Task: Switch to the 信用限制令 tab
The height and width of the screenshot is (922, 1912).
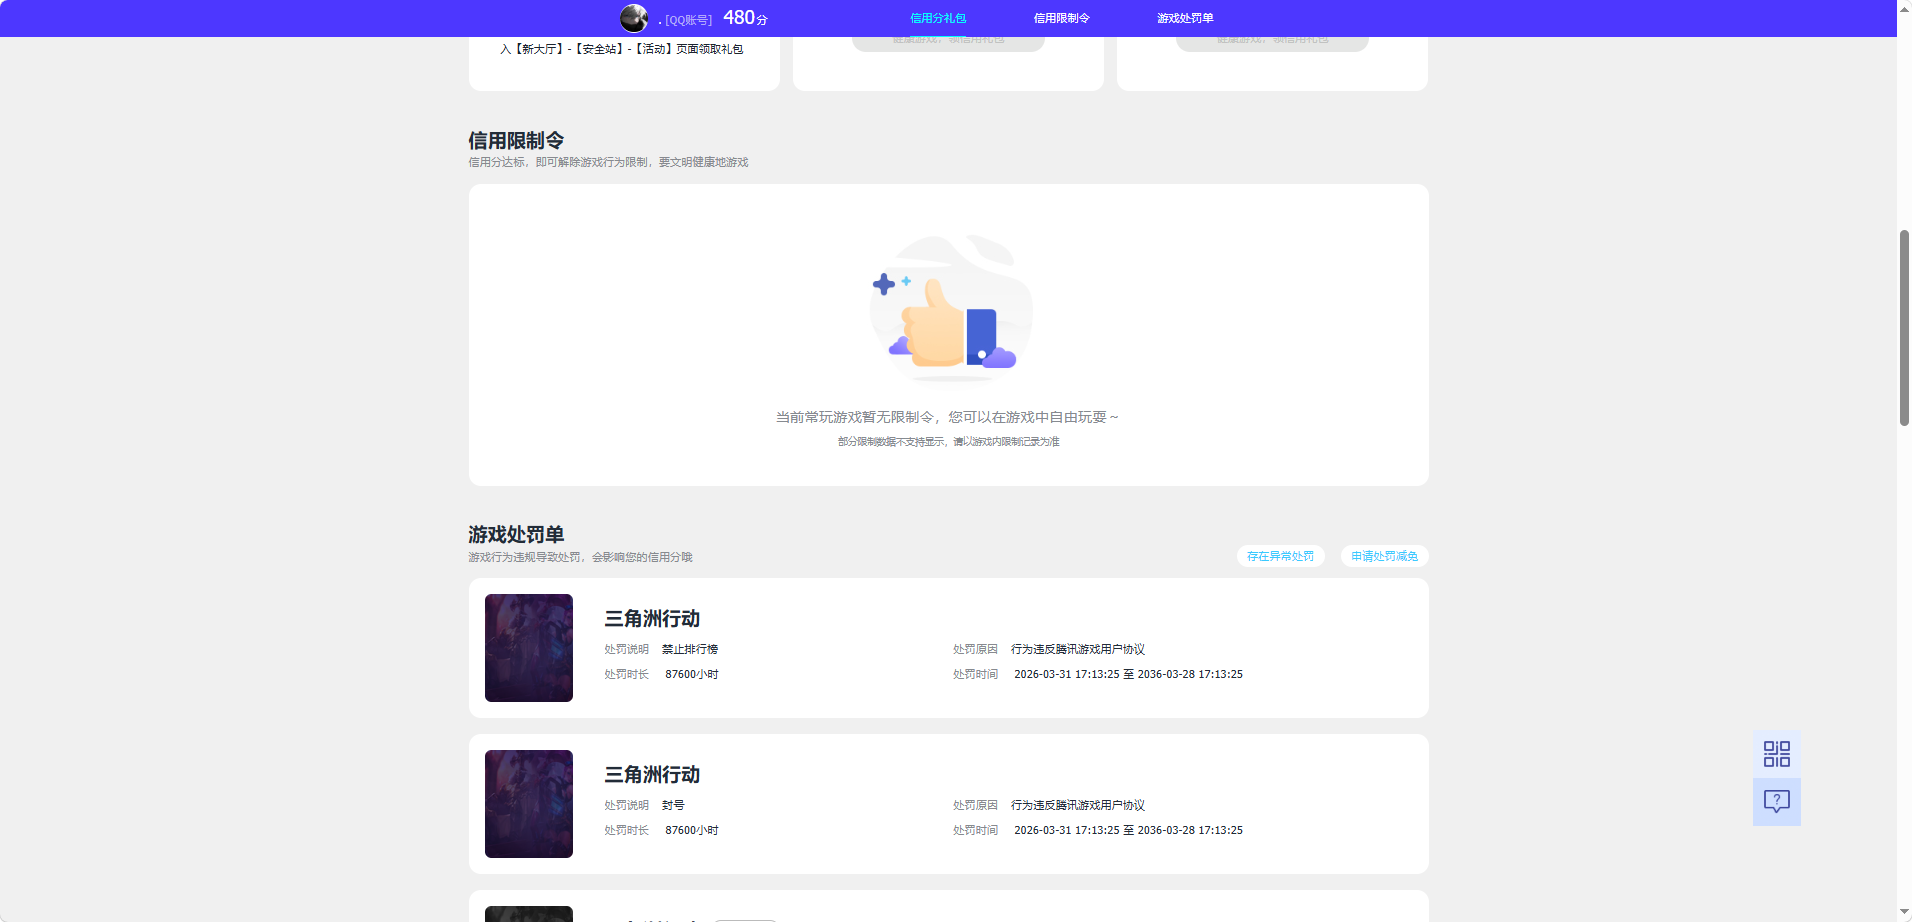Action: 1060,17
